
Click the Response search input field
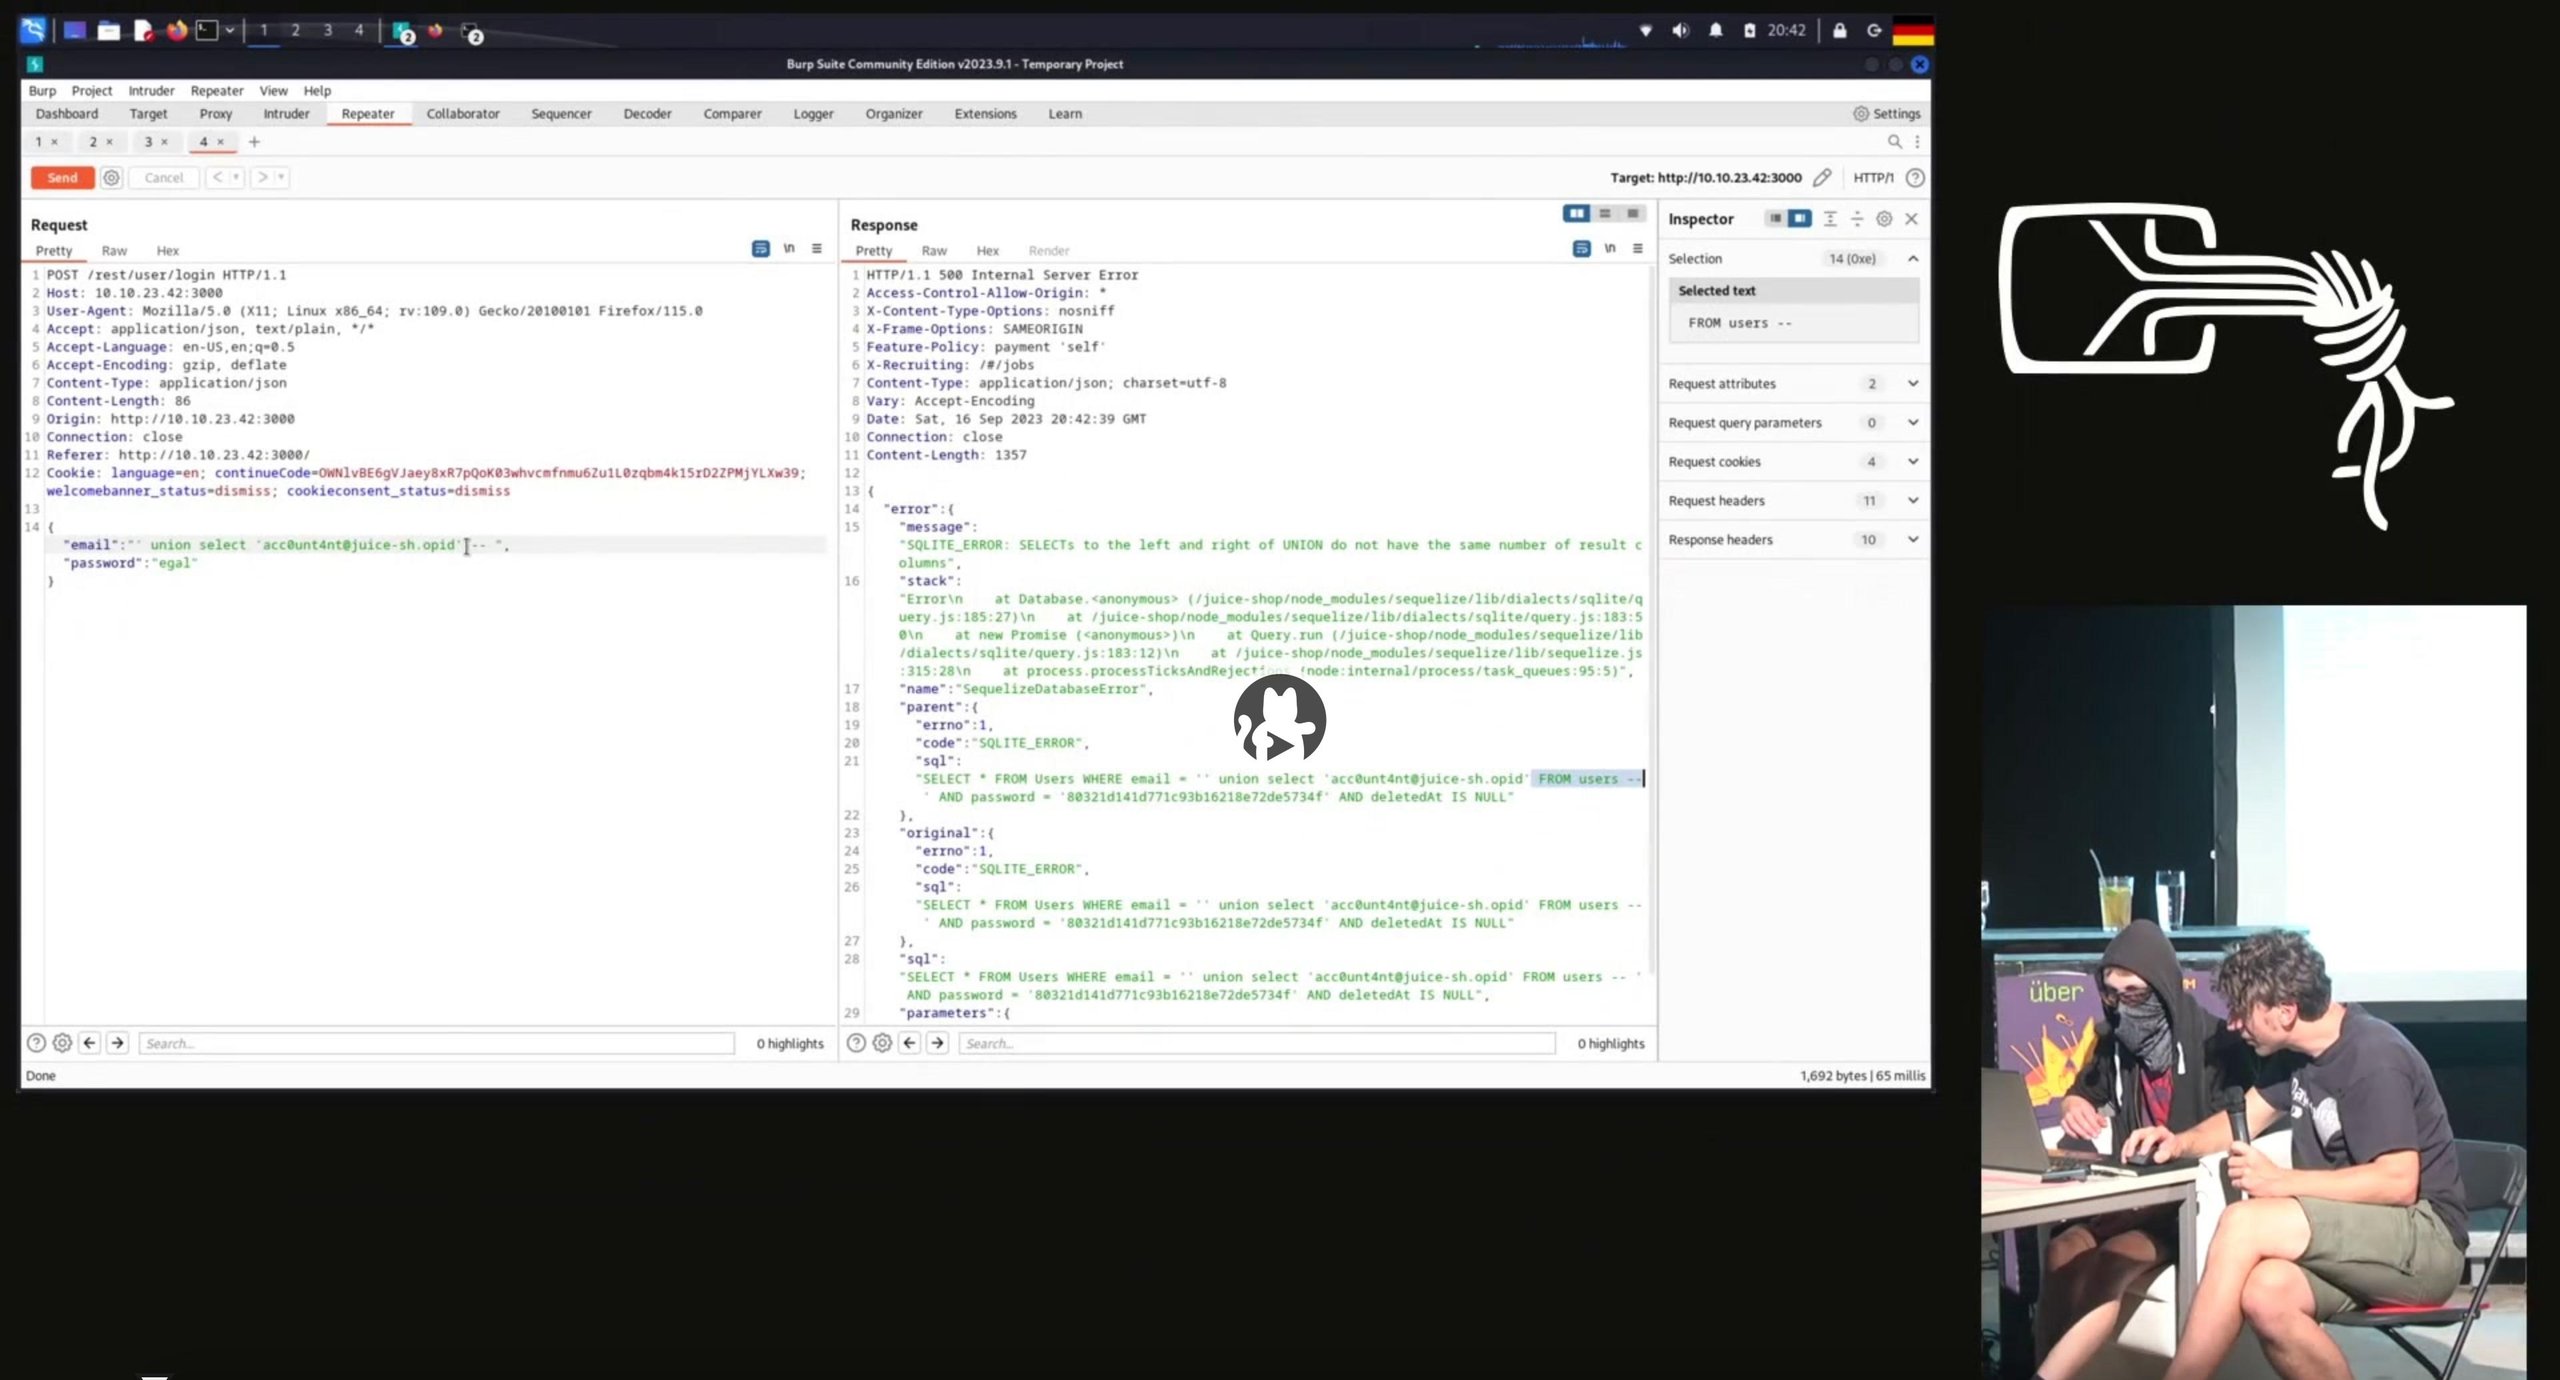tap(1255, 1044)
